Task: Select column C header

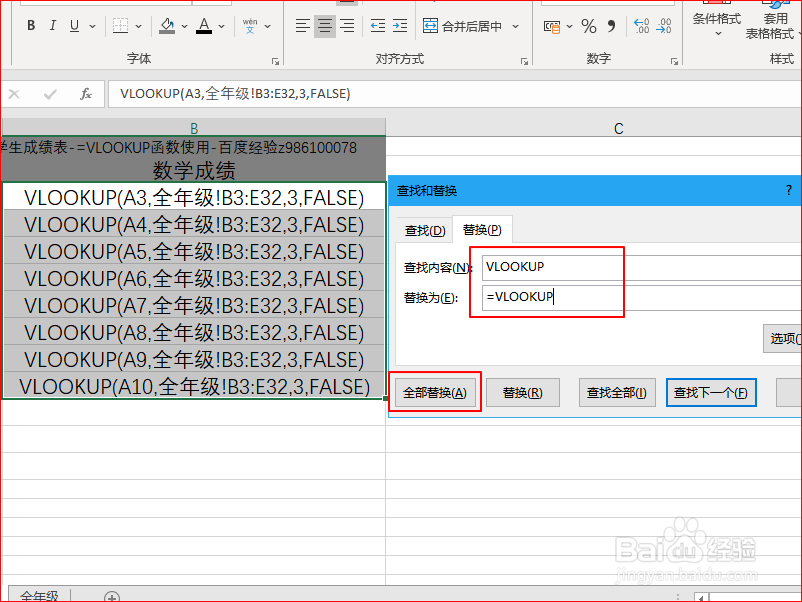Action: 618,128
